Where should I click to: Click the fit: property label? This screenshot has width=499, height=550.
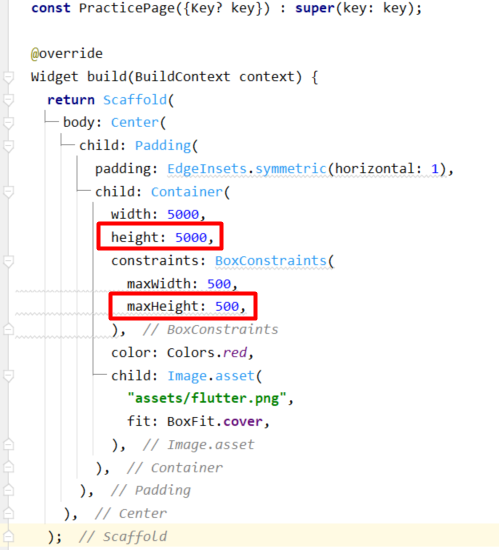143,421
